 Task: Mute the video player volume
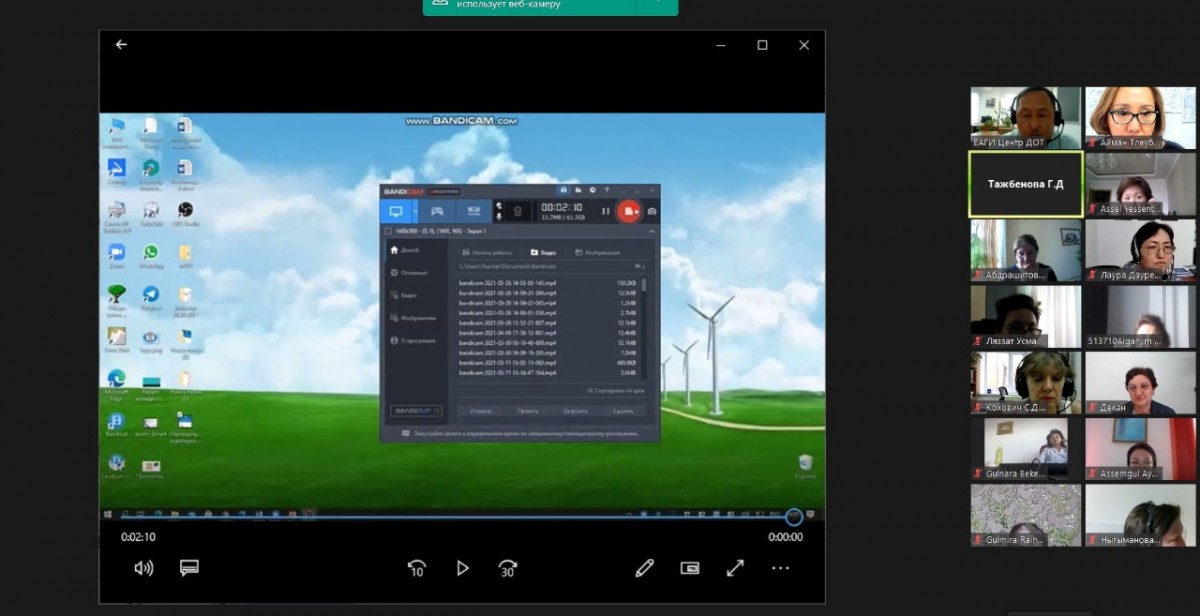click(x=144, y=568)
